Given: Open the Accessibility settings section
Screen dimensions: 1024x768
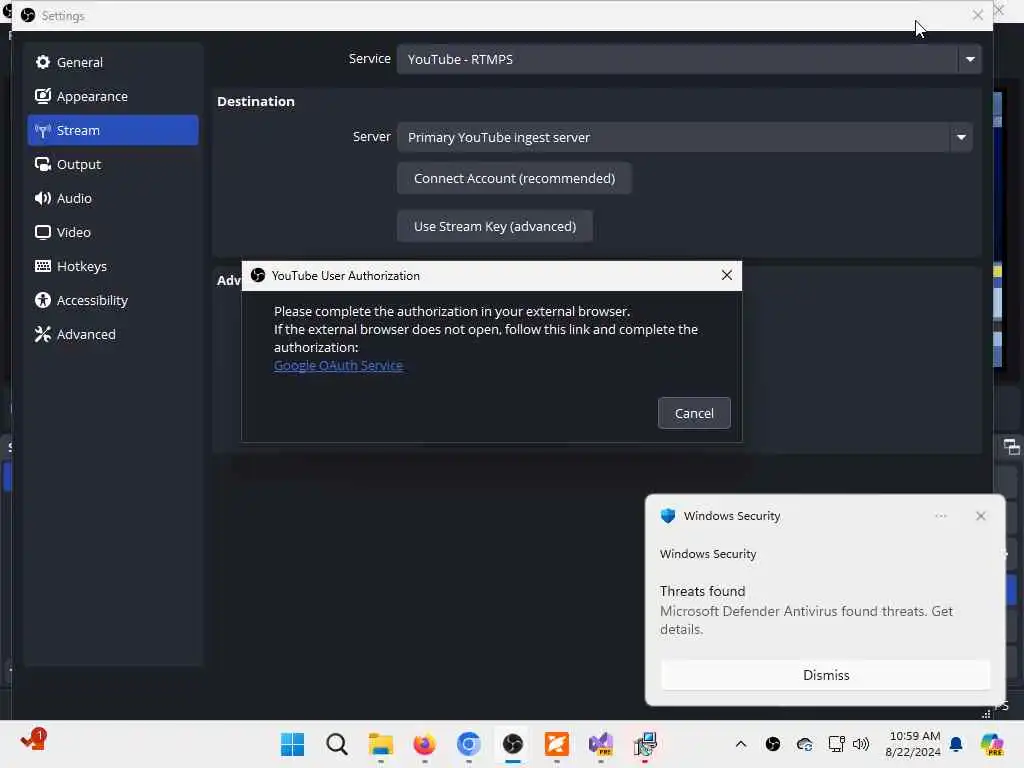Looking at the screenshot, I should 112,300.
